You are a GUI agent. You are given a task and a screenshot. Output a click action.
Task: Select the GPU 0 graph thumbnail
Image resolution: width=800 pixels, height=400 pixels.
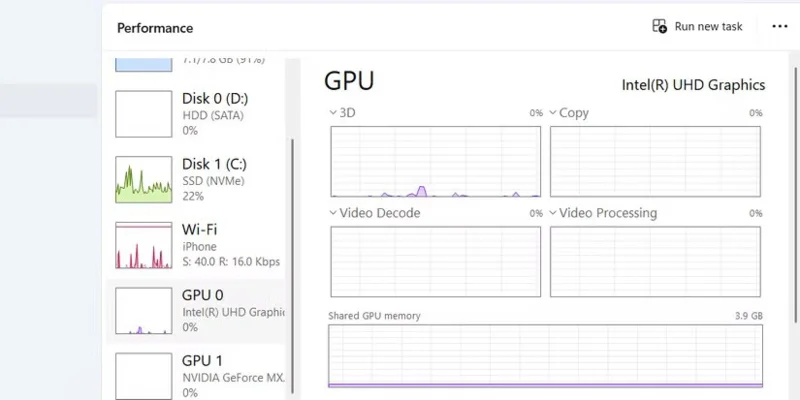[x=144, y=311]
